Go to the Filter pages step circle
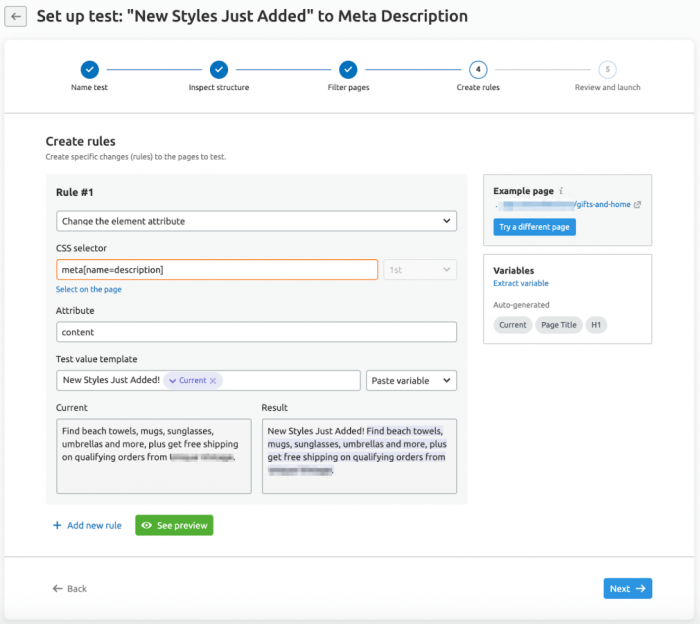The image size is (700, 624). (x=348, y=70)
